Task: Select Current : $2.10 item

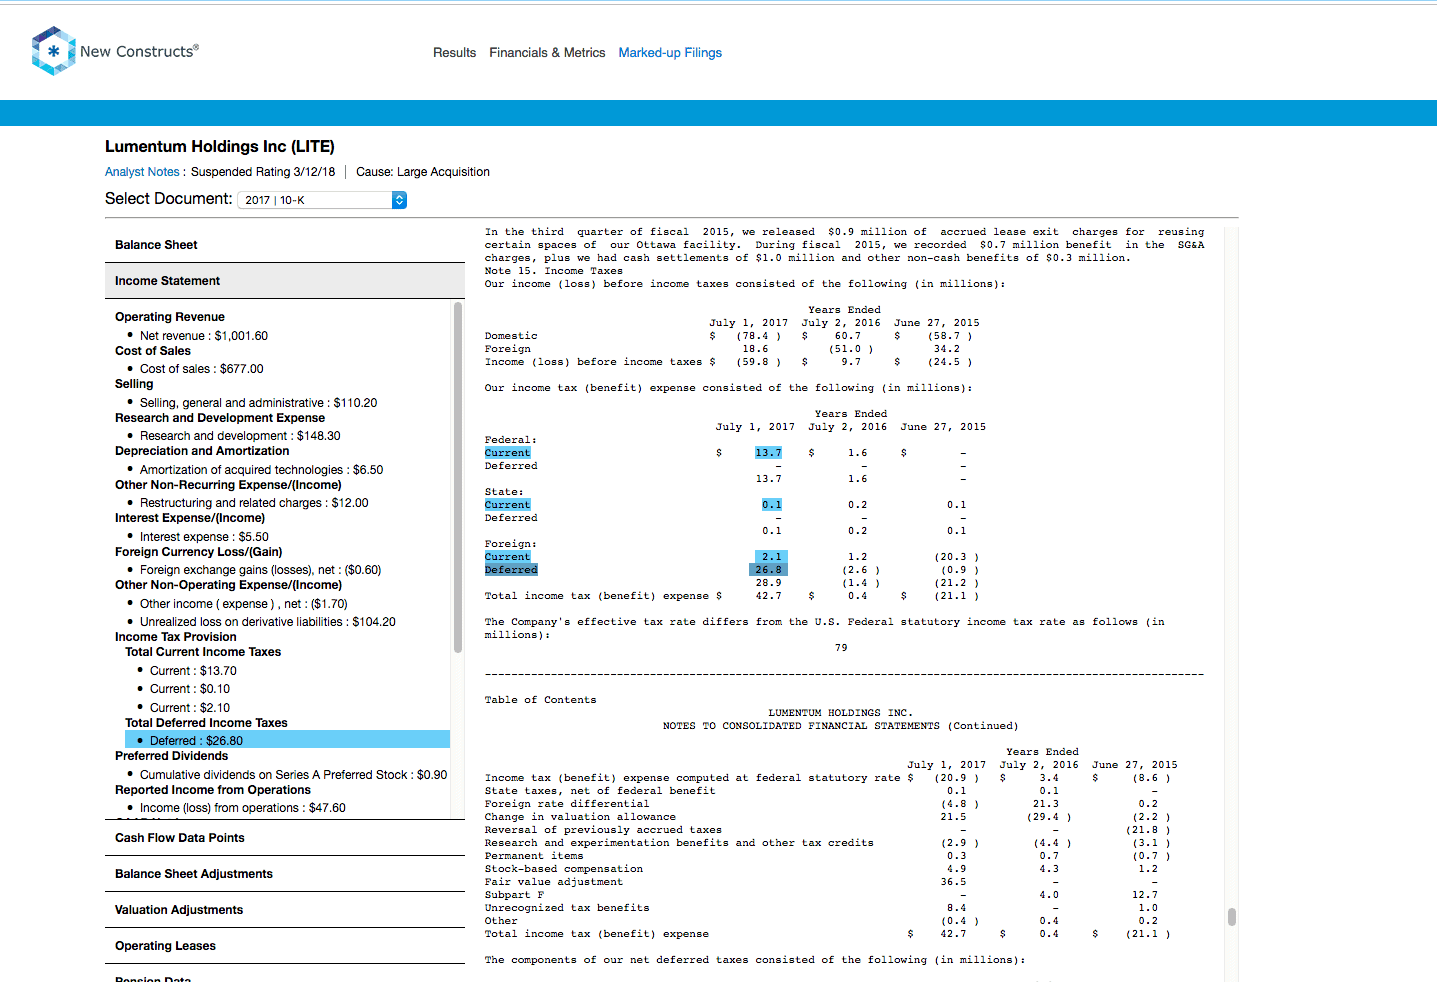Action: (190, 708)
